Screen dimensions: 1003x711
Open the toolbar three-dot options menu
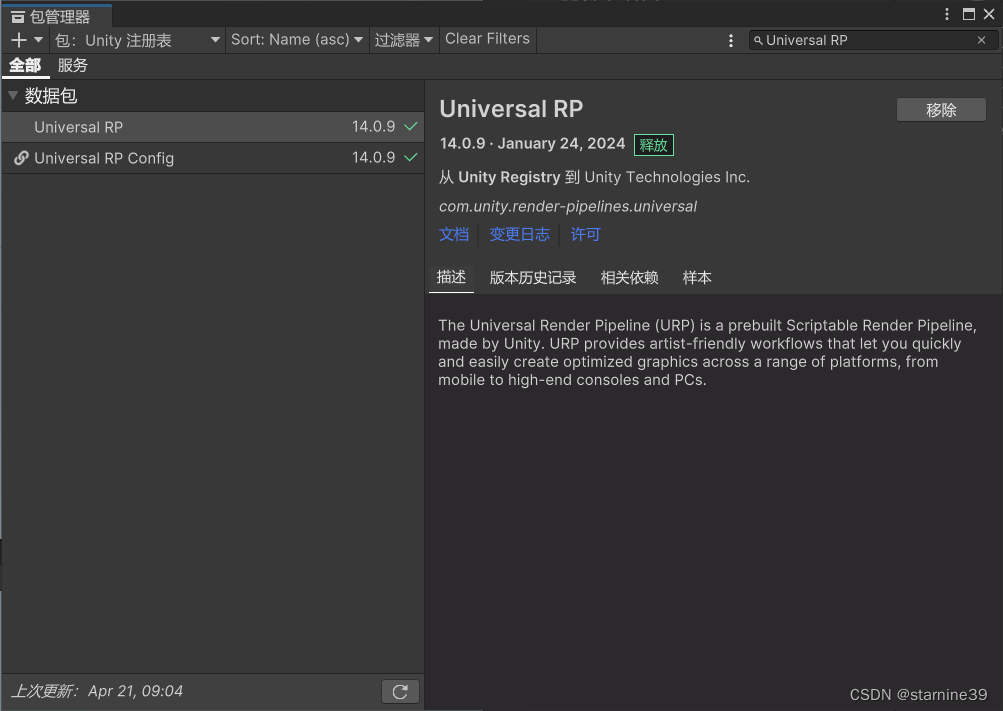coord(731,40)
